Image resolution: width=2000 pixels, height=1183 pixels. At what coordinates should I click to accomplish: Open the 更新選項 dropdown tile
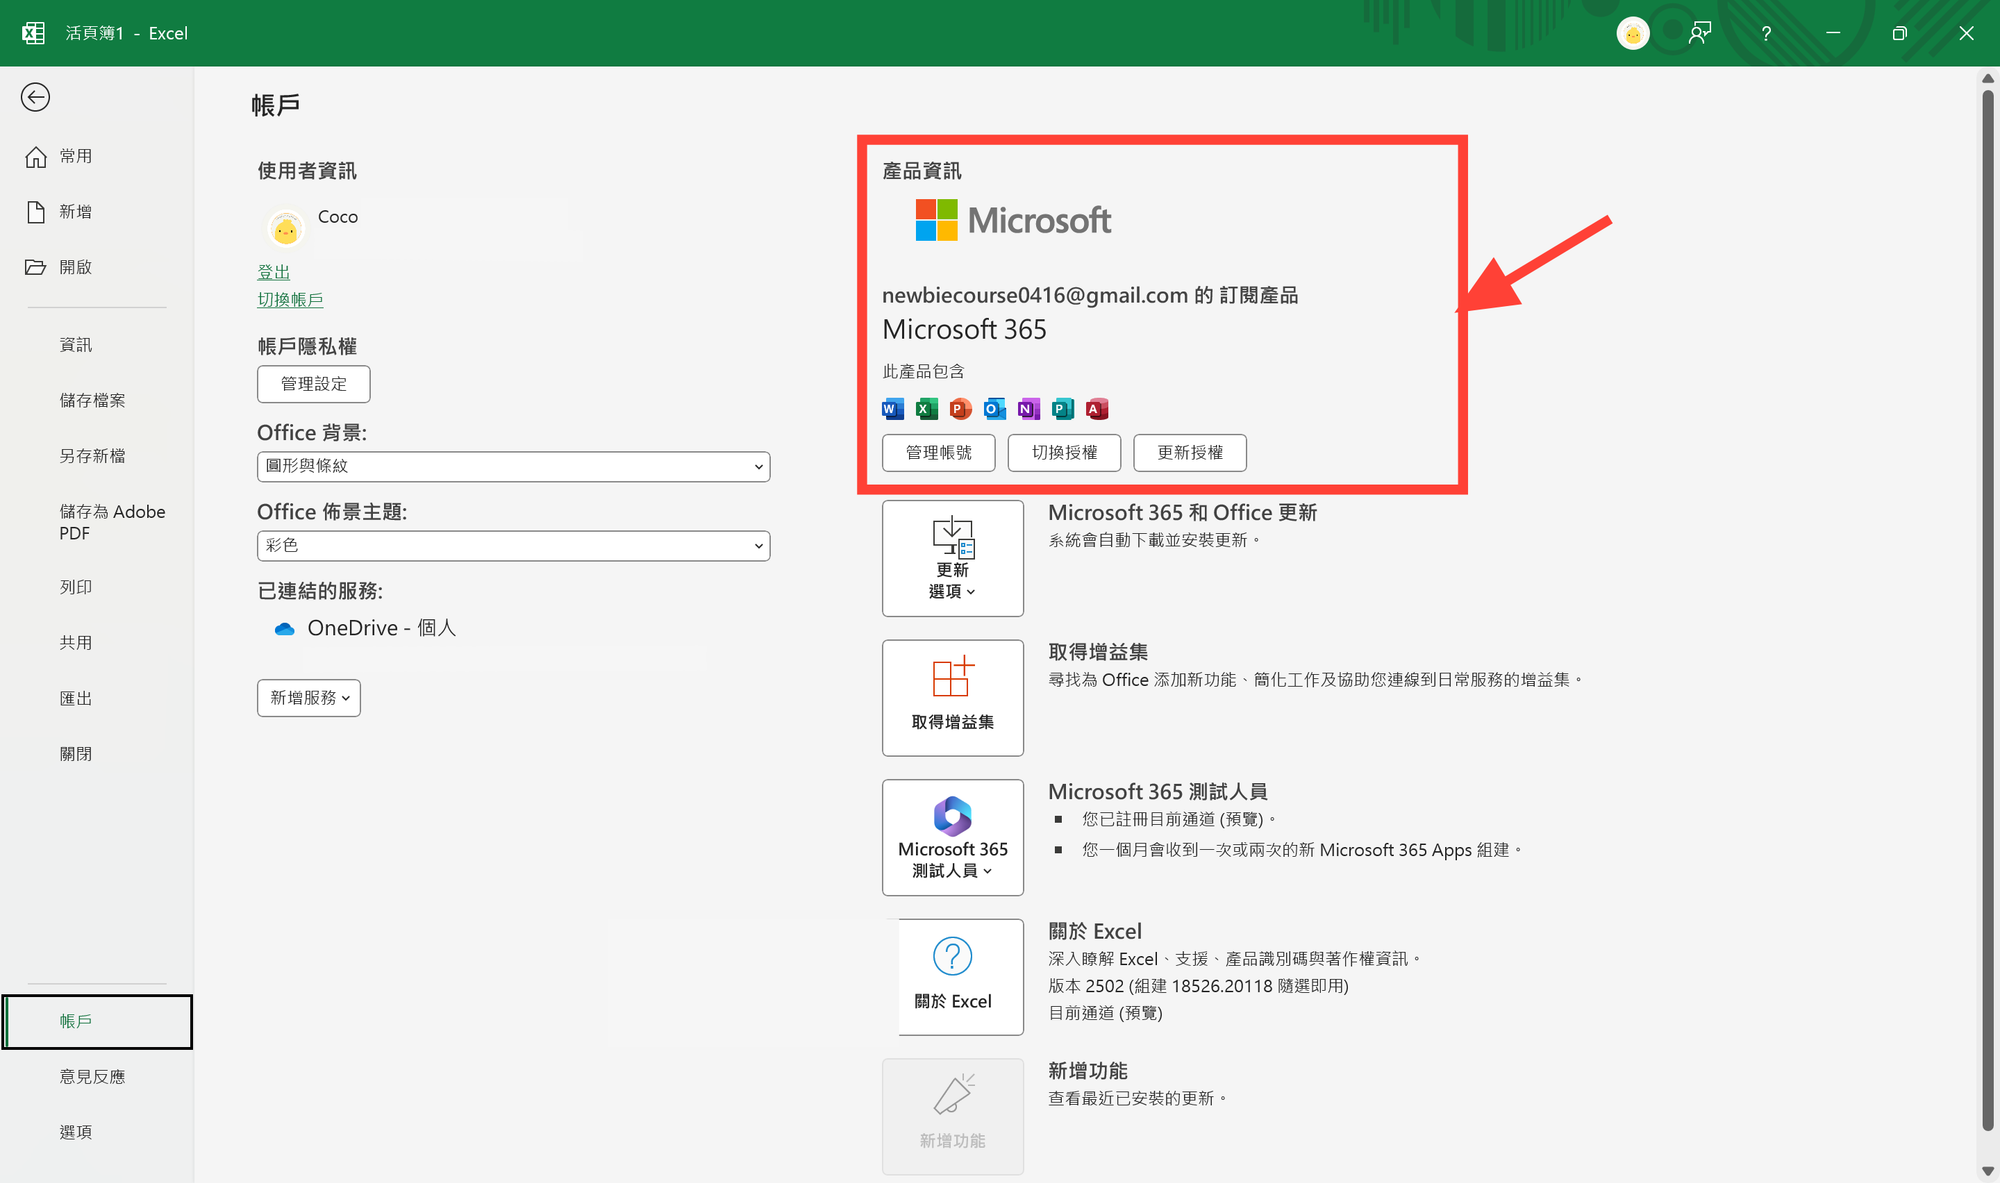click(x=952, y=558)
